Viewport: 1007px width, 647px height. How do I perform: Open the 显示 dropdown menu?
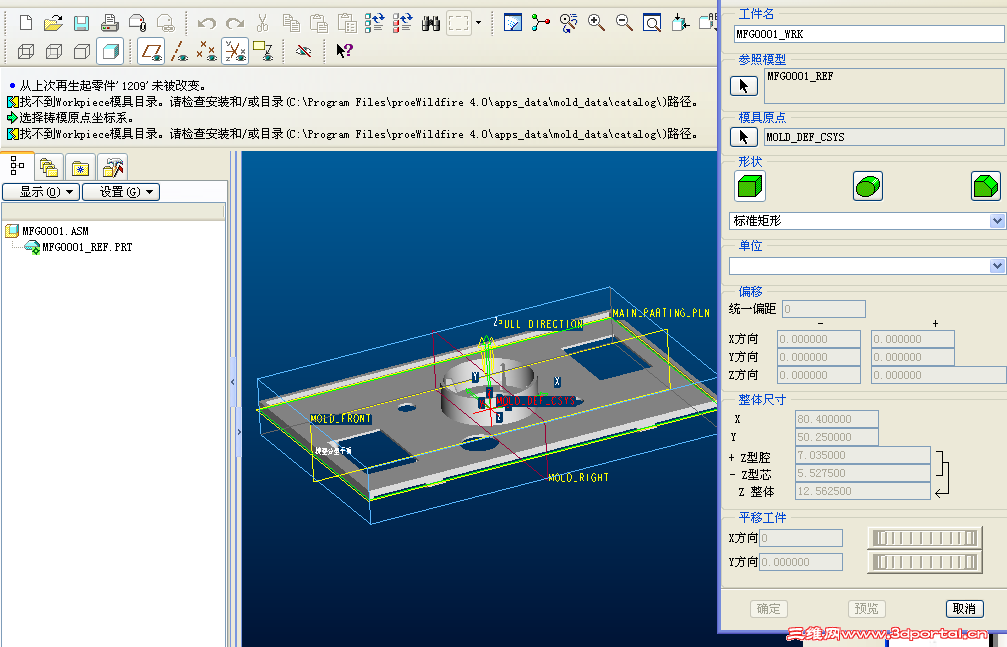[x=41, y=191]
